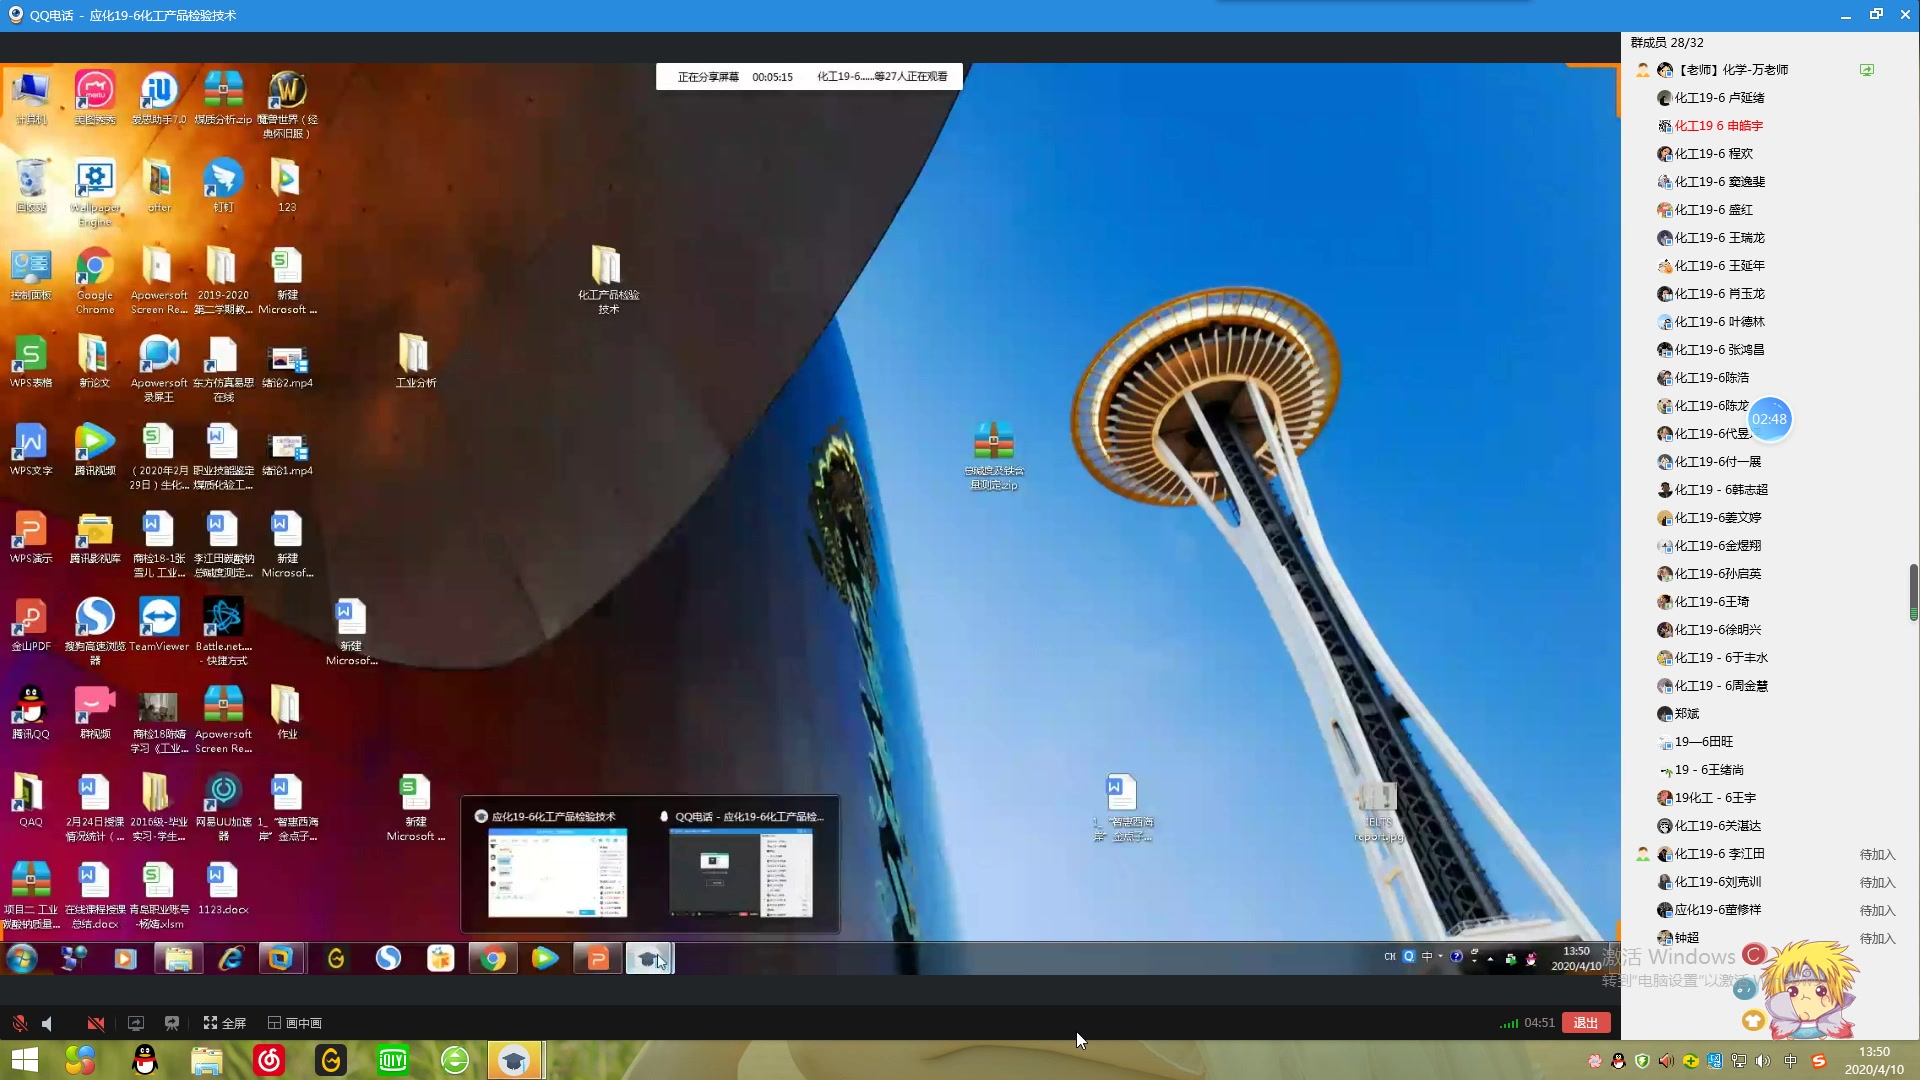The width and height of the screenshot is (1920, 1080).
Task: Switch to 全屏 full screen mode
Action: point(225,1023)
